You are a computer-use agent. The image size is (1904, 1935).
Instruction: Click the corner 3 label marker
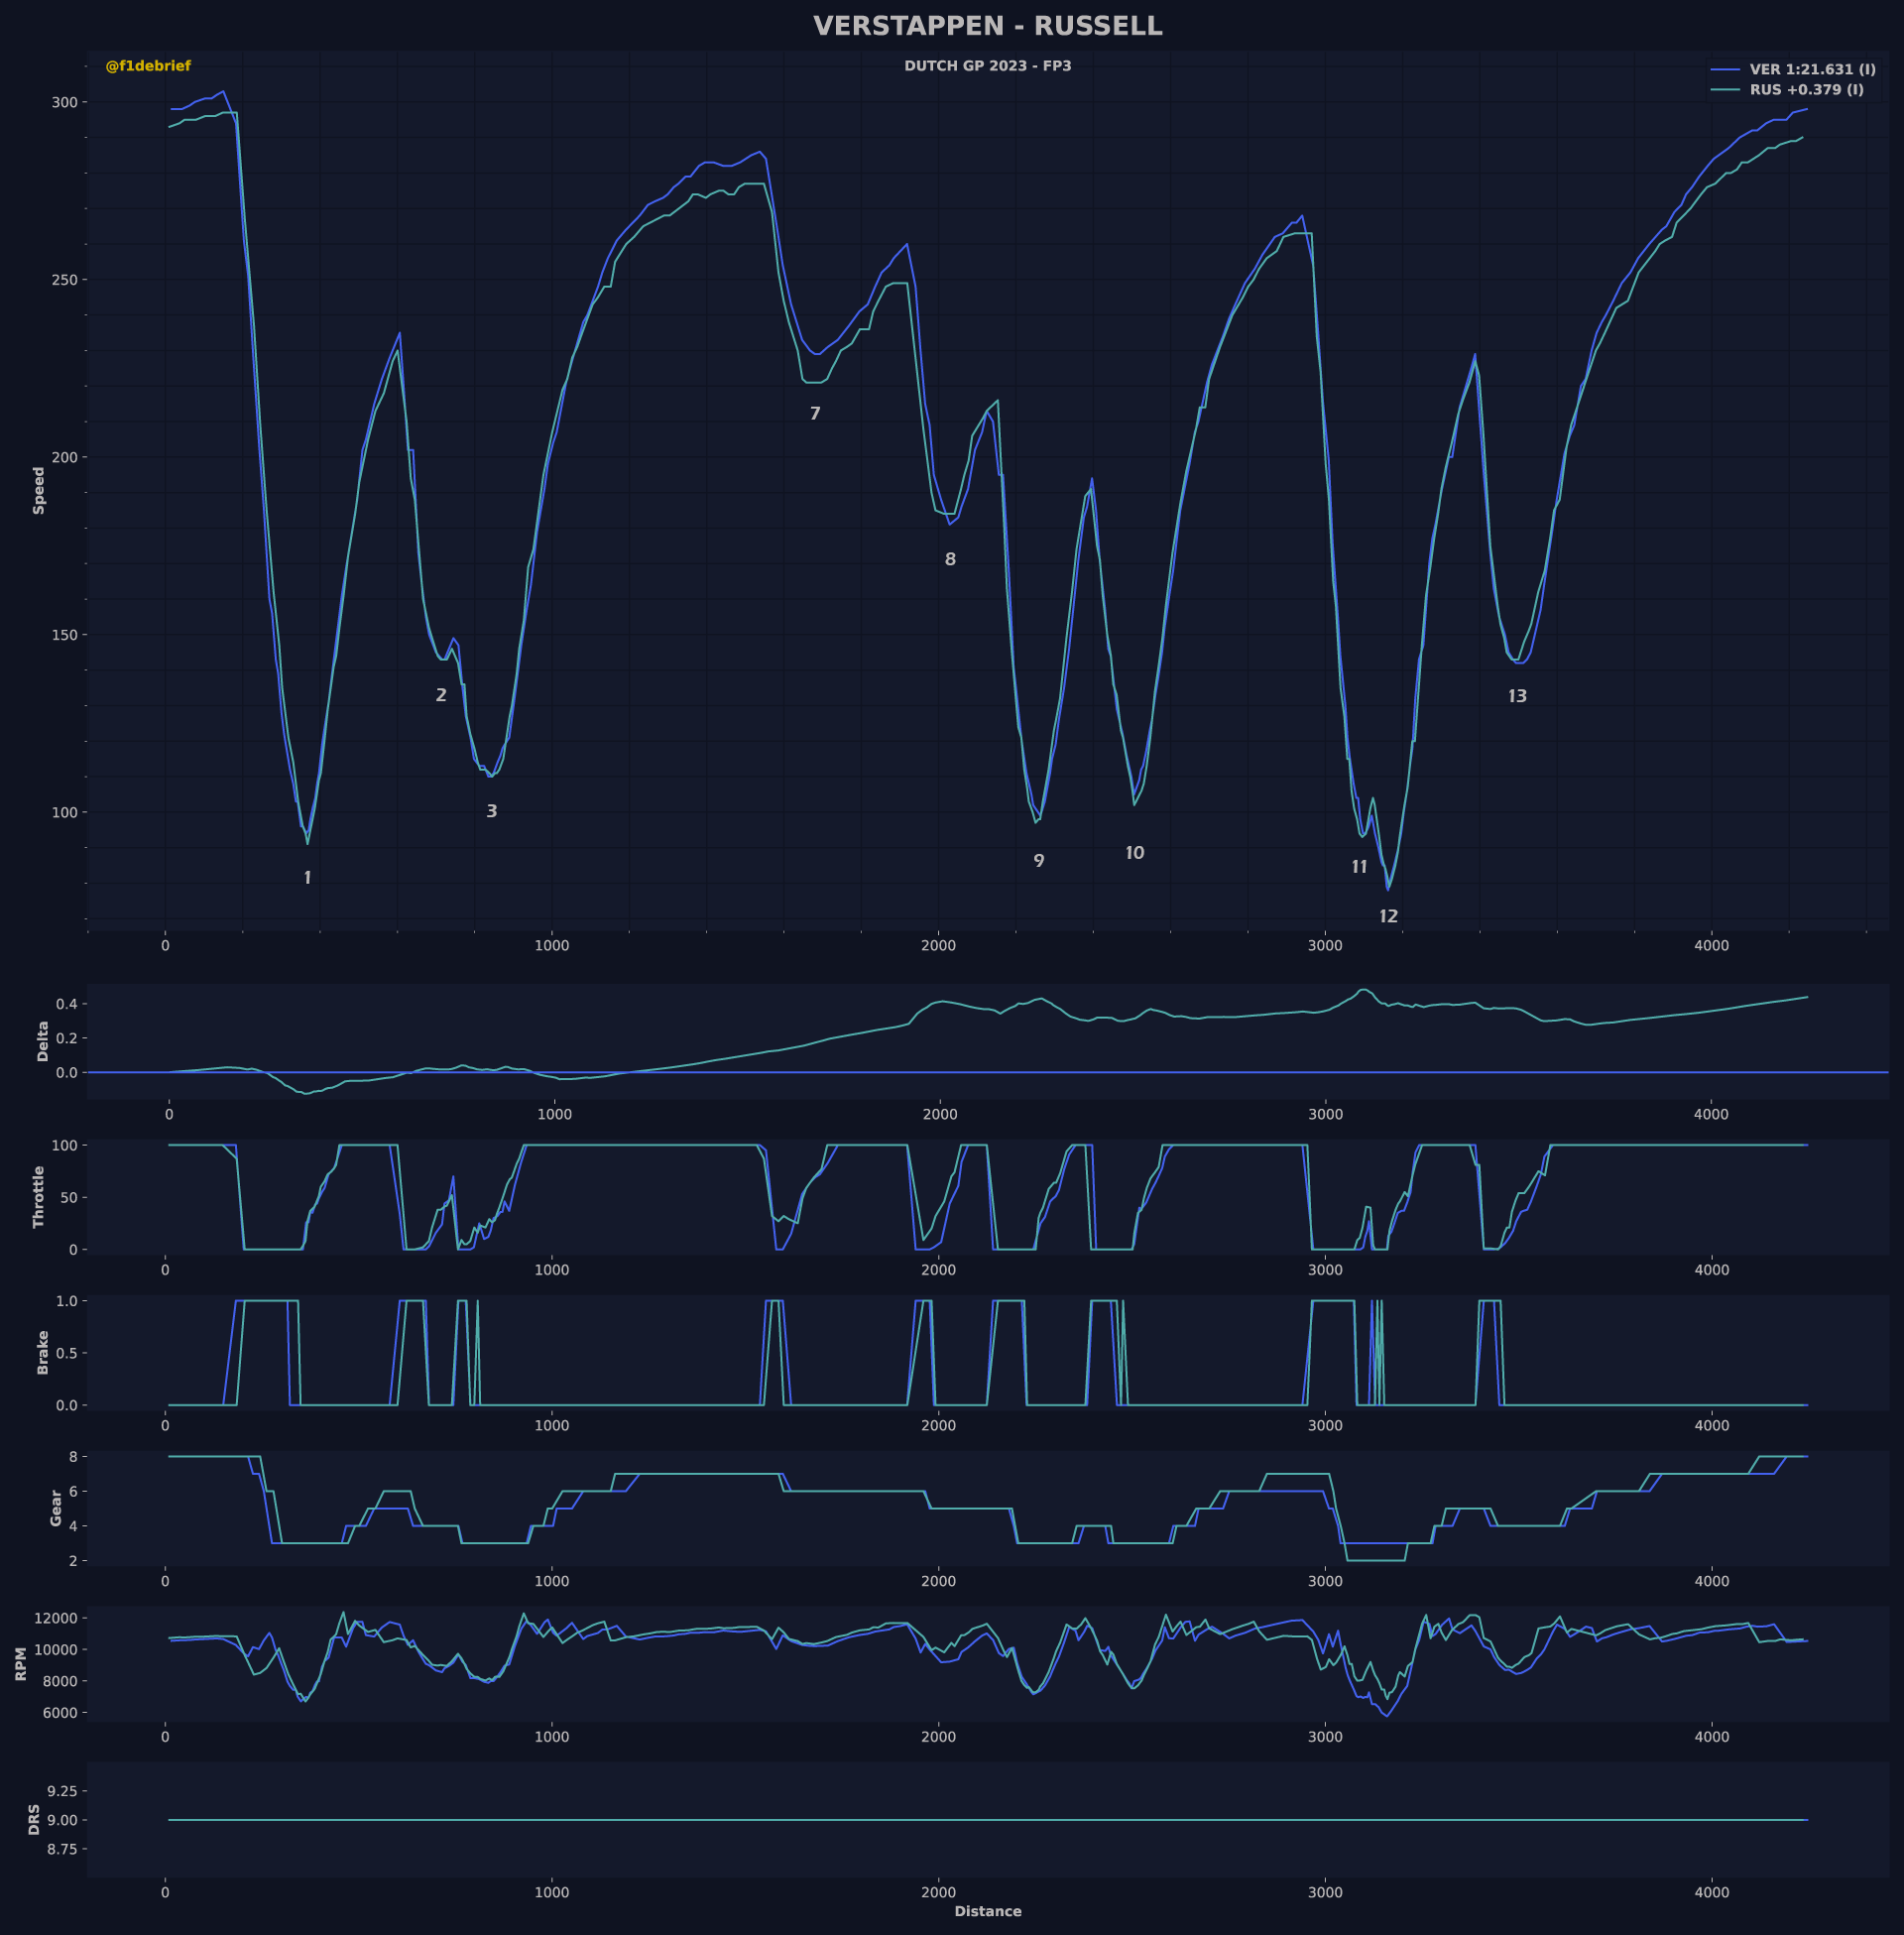491,811
